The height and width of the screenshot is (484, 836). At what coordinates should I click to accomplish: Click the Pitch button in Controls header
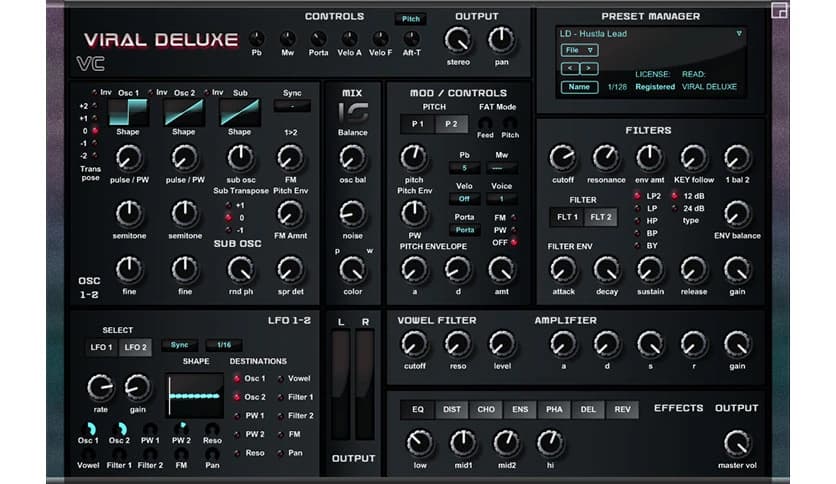click(x=411, y=19)
